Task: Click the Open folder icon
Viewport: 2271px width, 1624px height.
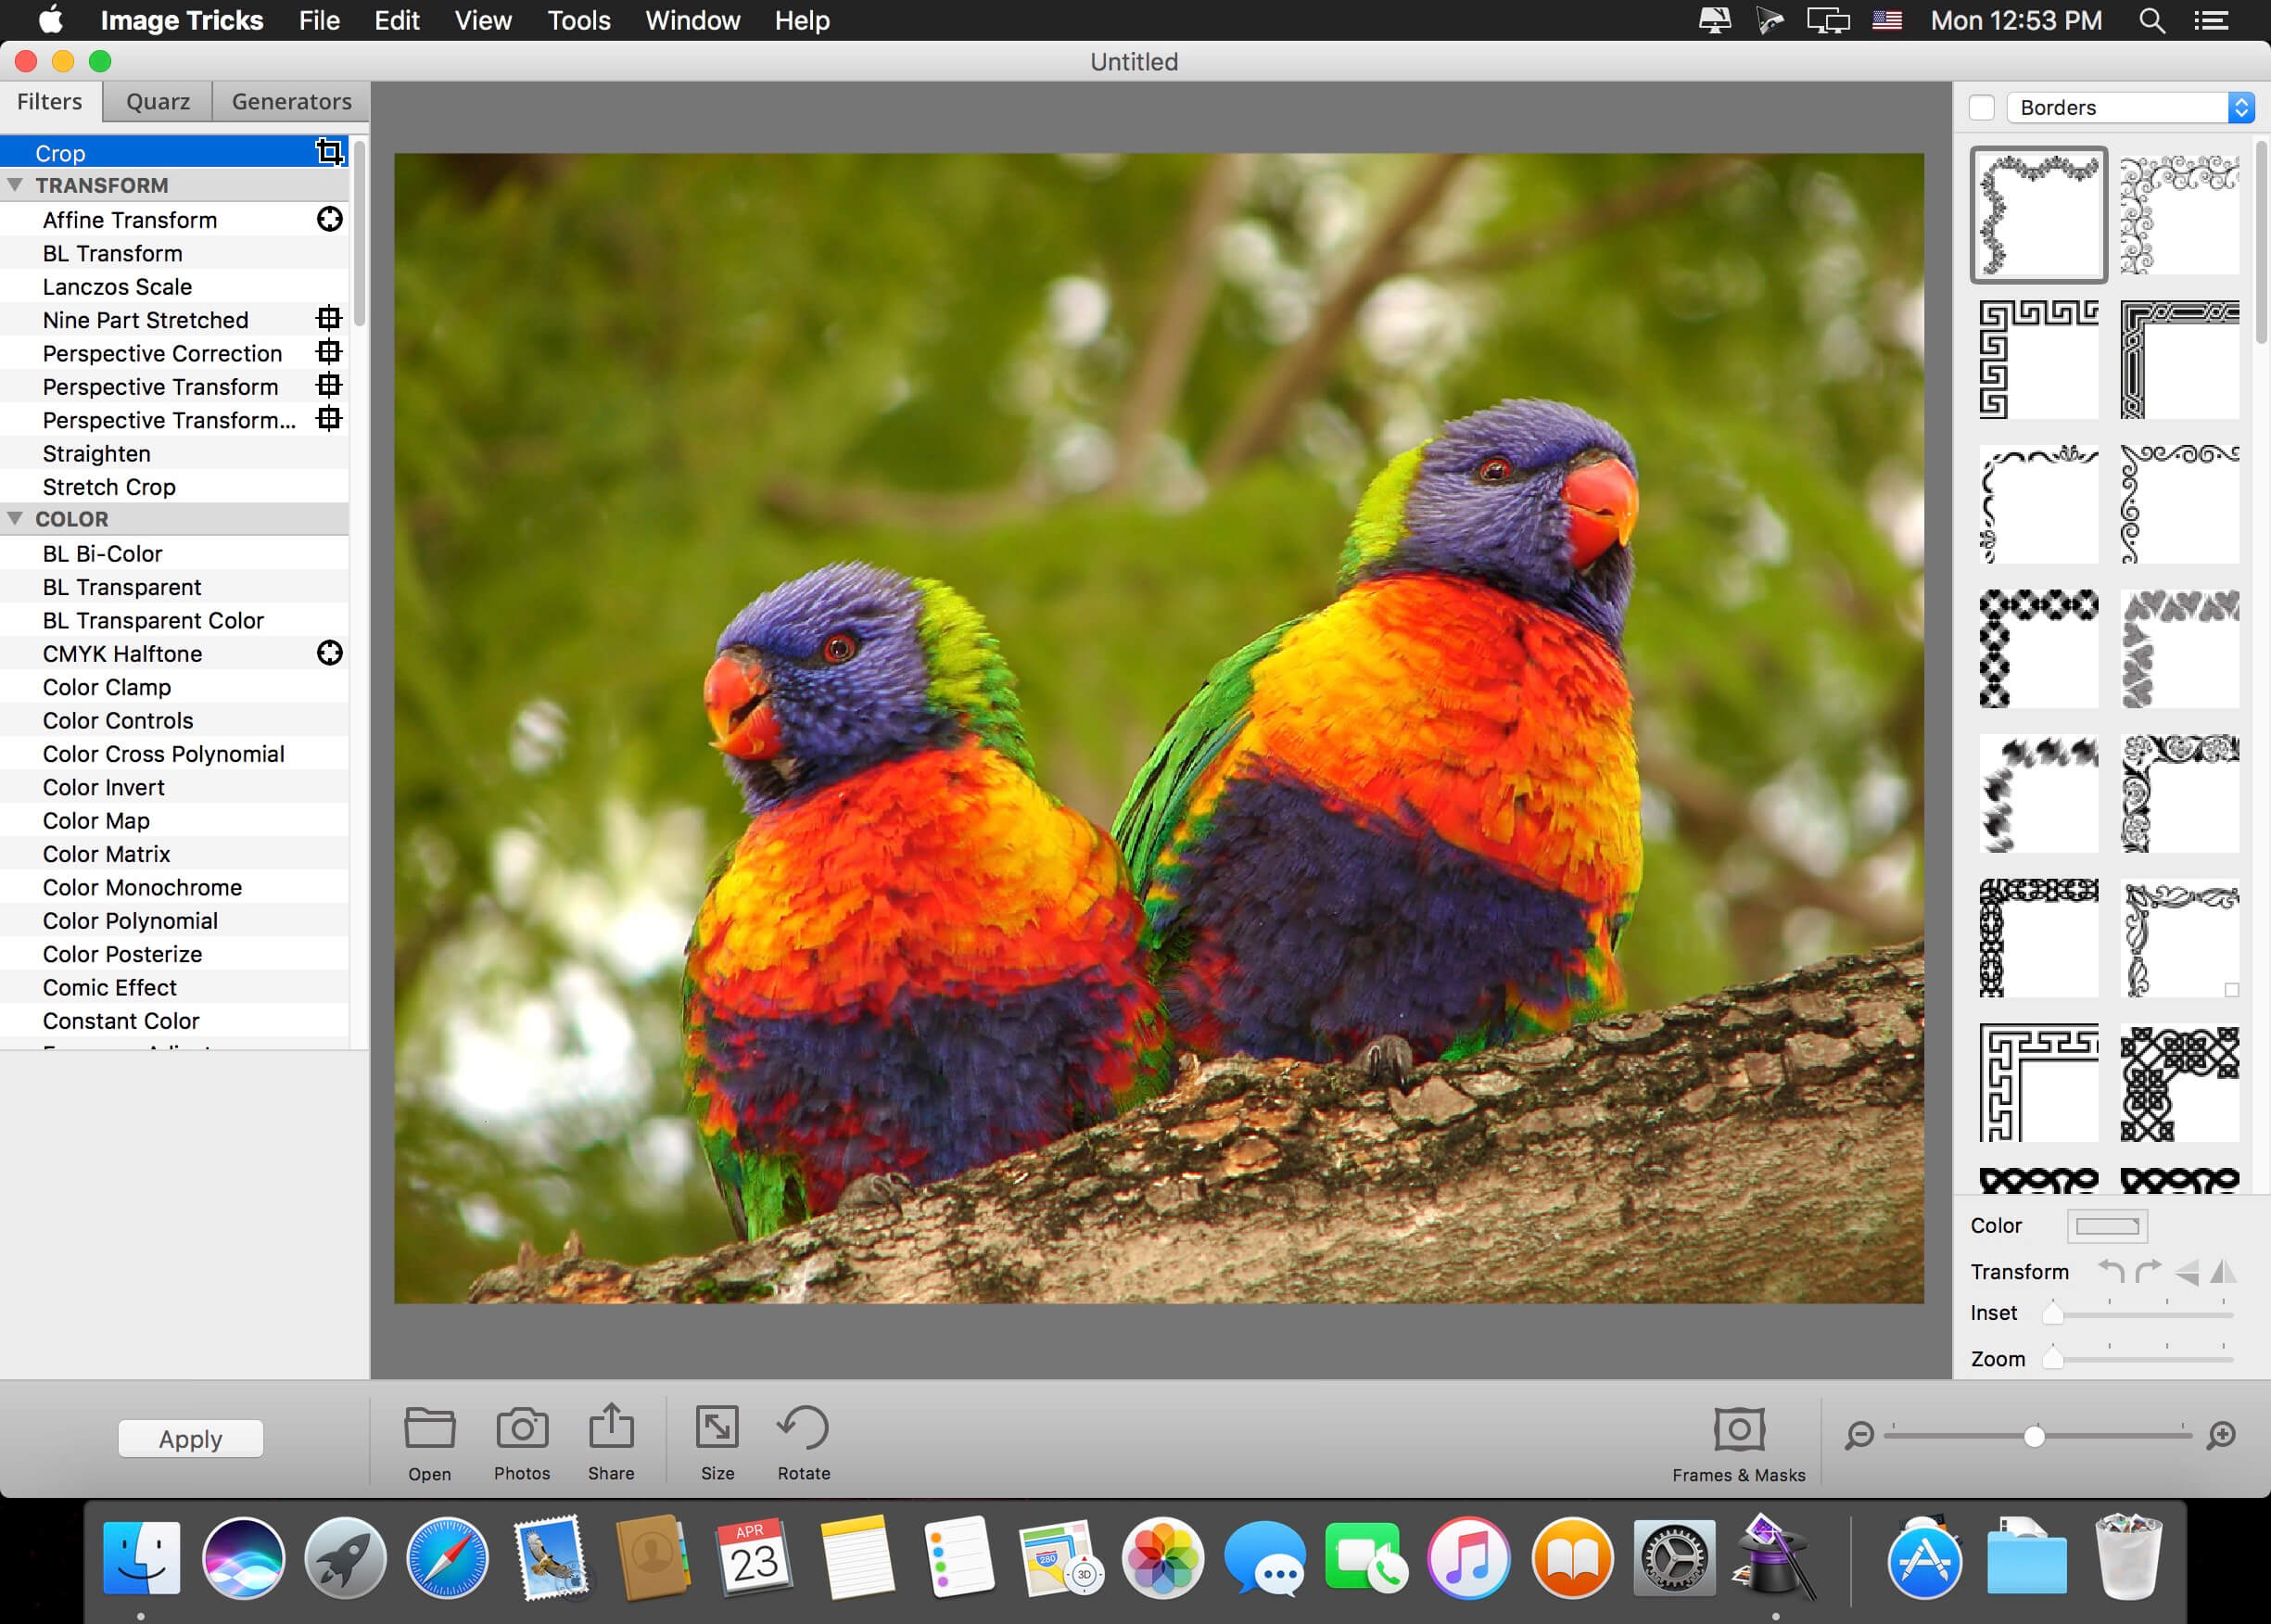Action: click(x=430, y=1428)
